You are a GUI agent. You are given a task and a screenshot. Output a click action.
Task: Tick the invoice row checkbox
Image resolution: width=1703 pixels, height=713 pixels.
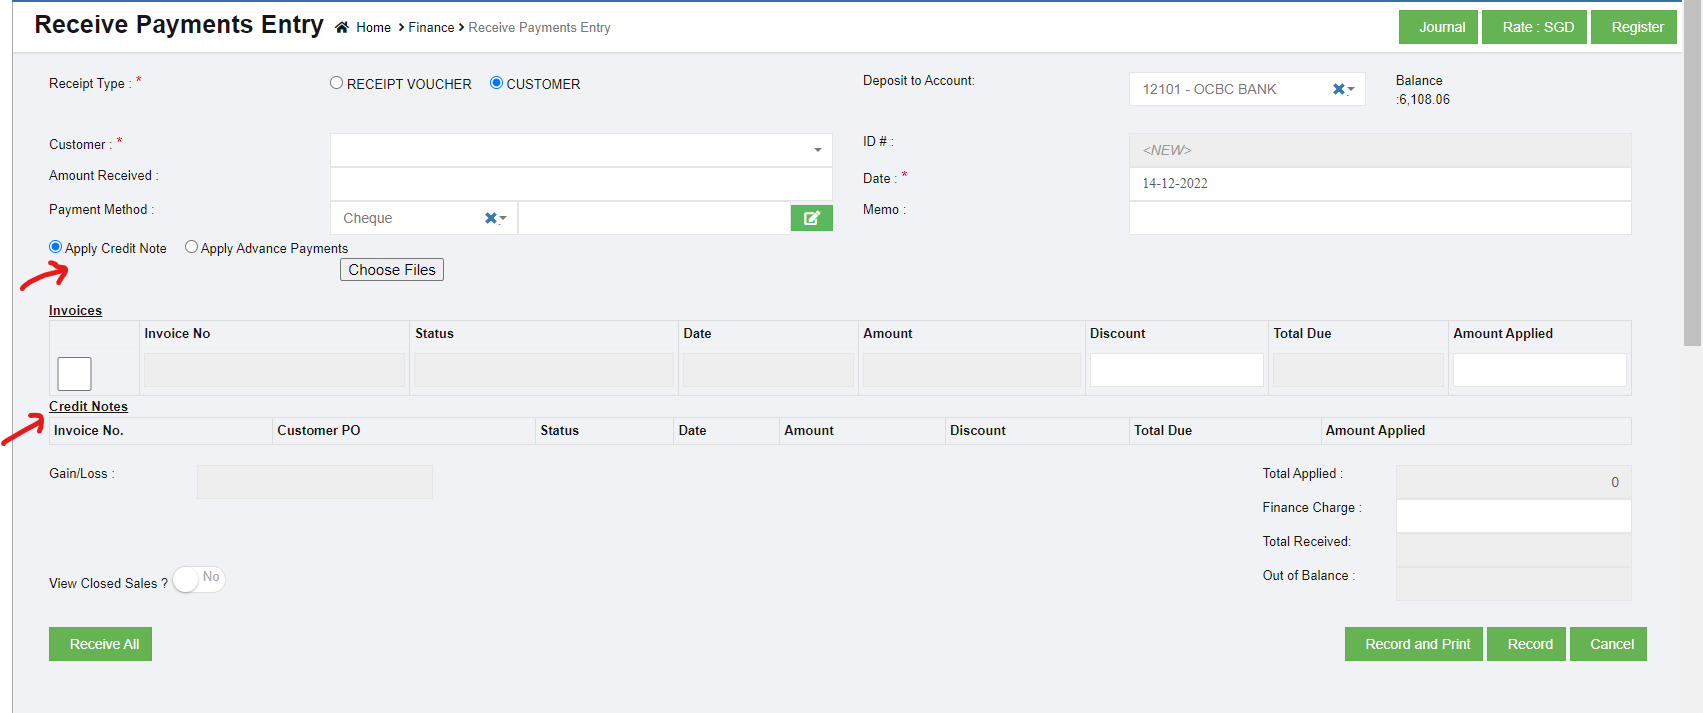[74, 374]
